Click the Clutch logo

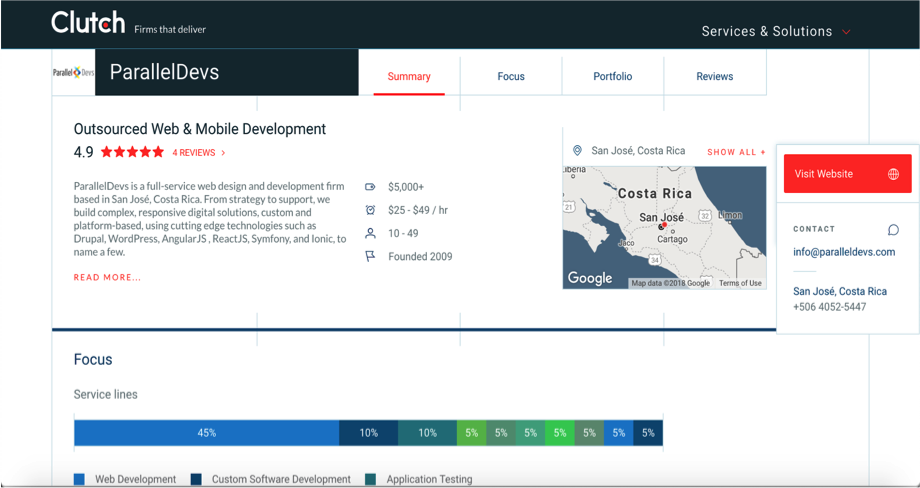pos(88,23)
